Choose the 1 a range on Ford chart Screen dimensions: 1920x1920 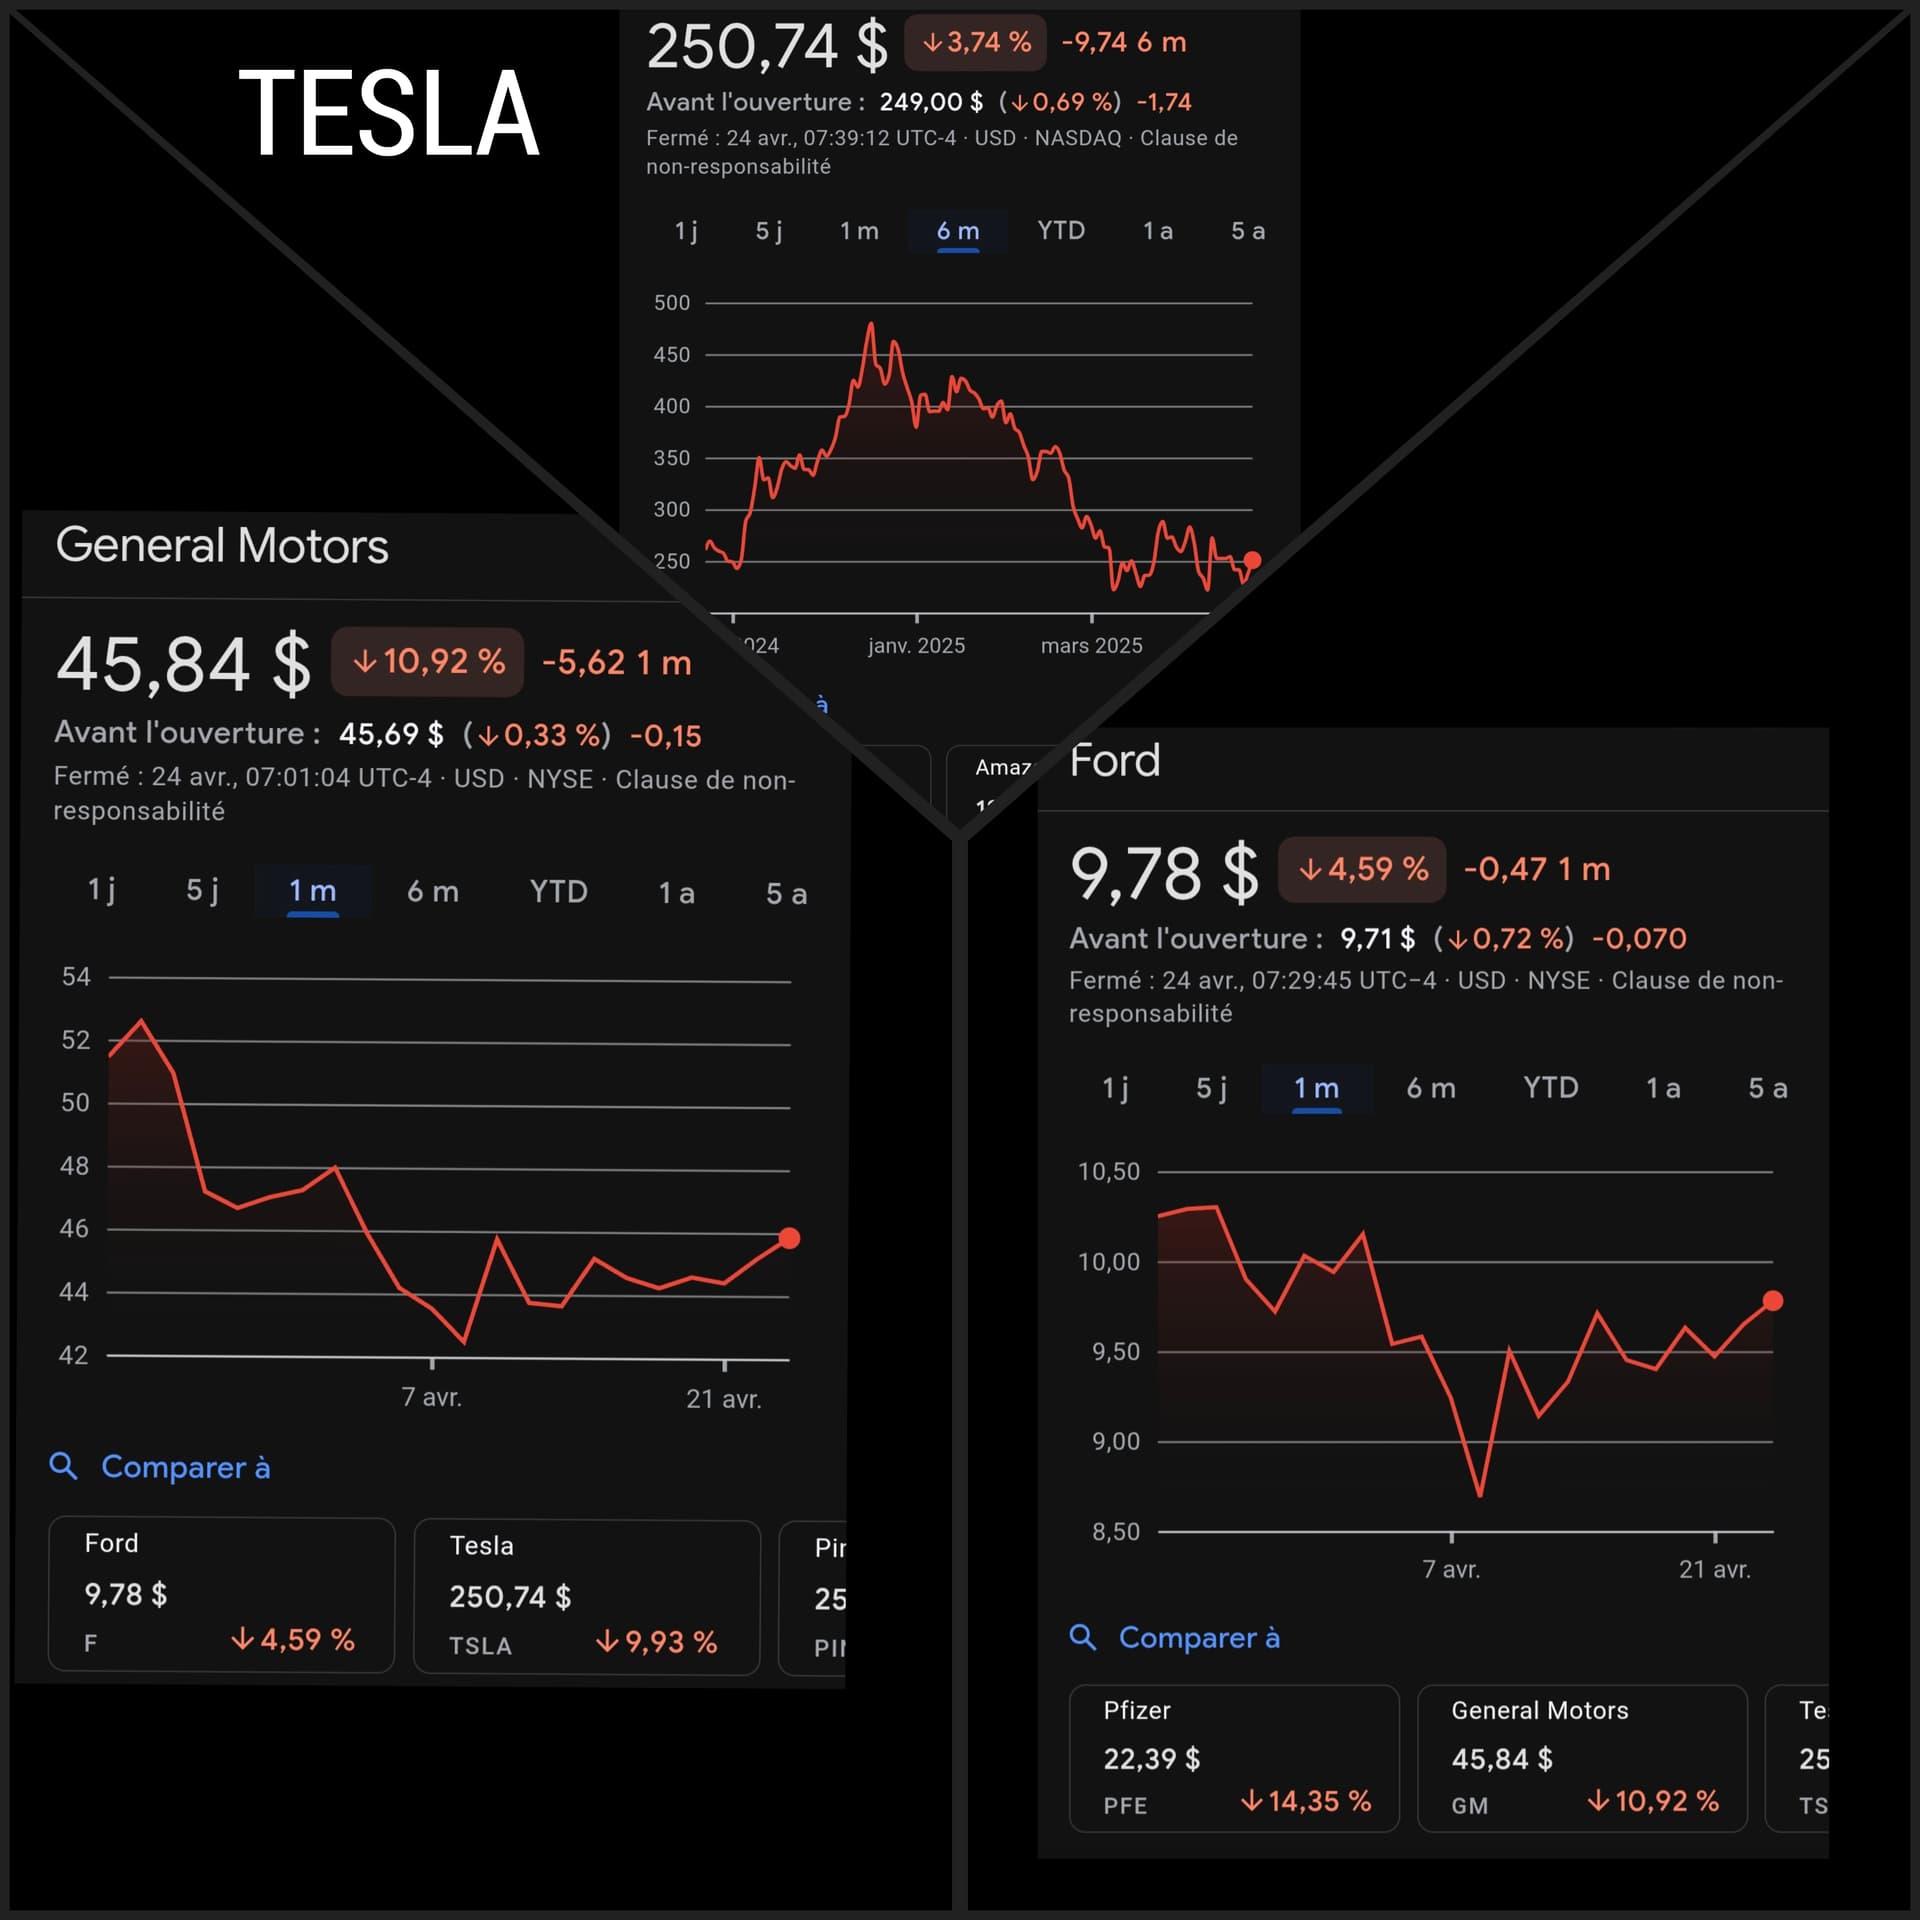pyautogui.click(x=1663, y=1088)
